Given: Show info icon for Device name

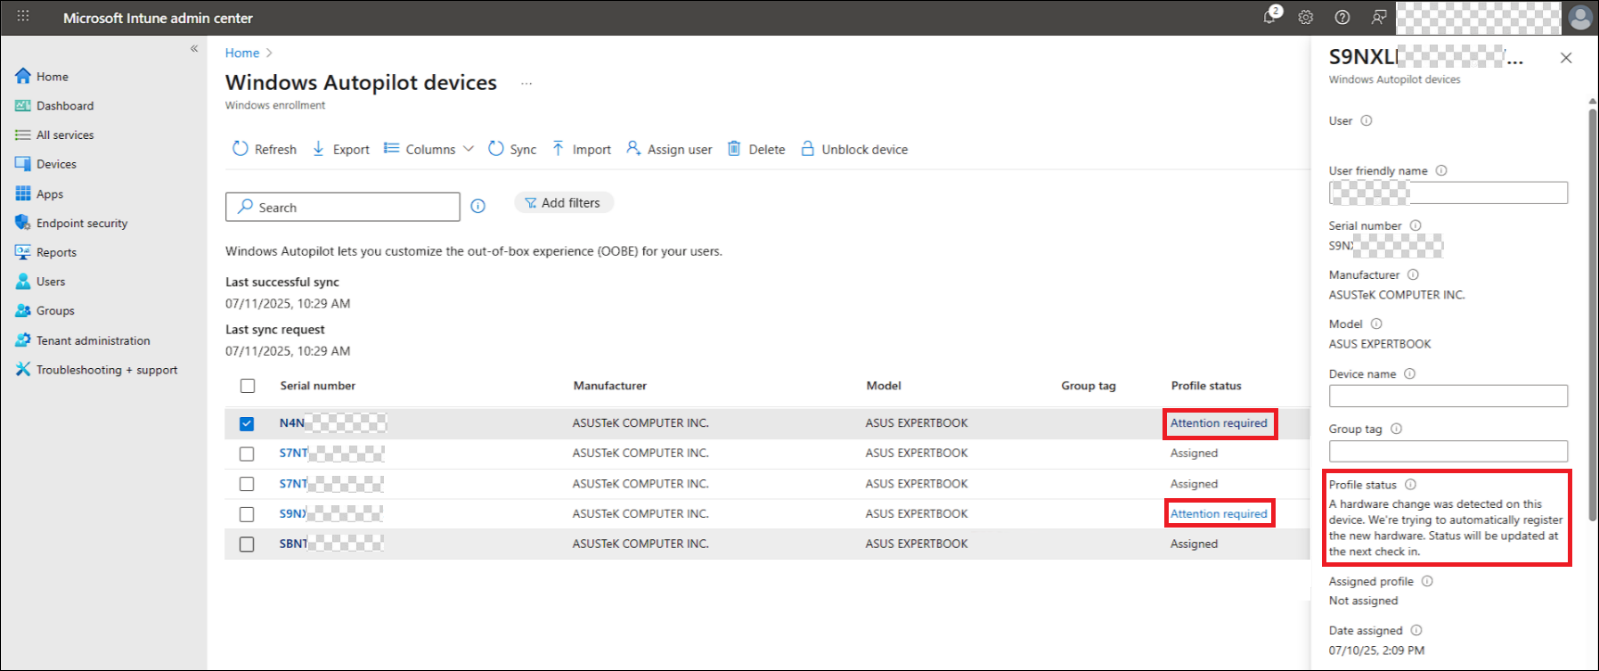Looking at the screenshot, I should [1410, 374].
